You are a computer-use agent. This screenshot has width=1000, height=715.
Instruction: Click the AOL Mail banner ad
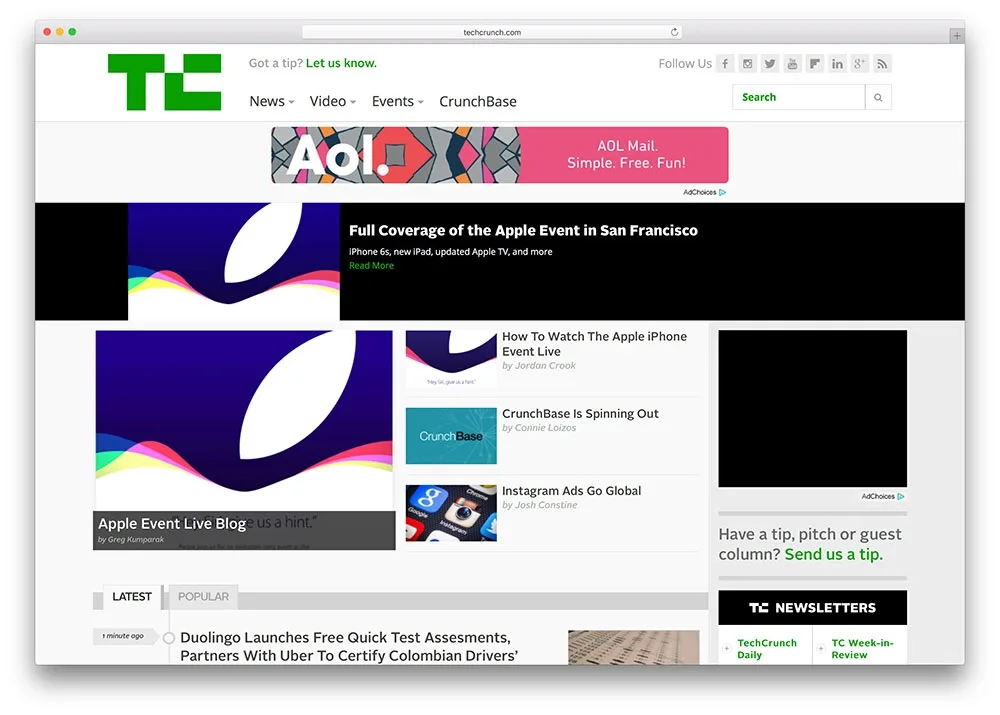[x=499, y=155]
